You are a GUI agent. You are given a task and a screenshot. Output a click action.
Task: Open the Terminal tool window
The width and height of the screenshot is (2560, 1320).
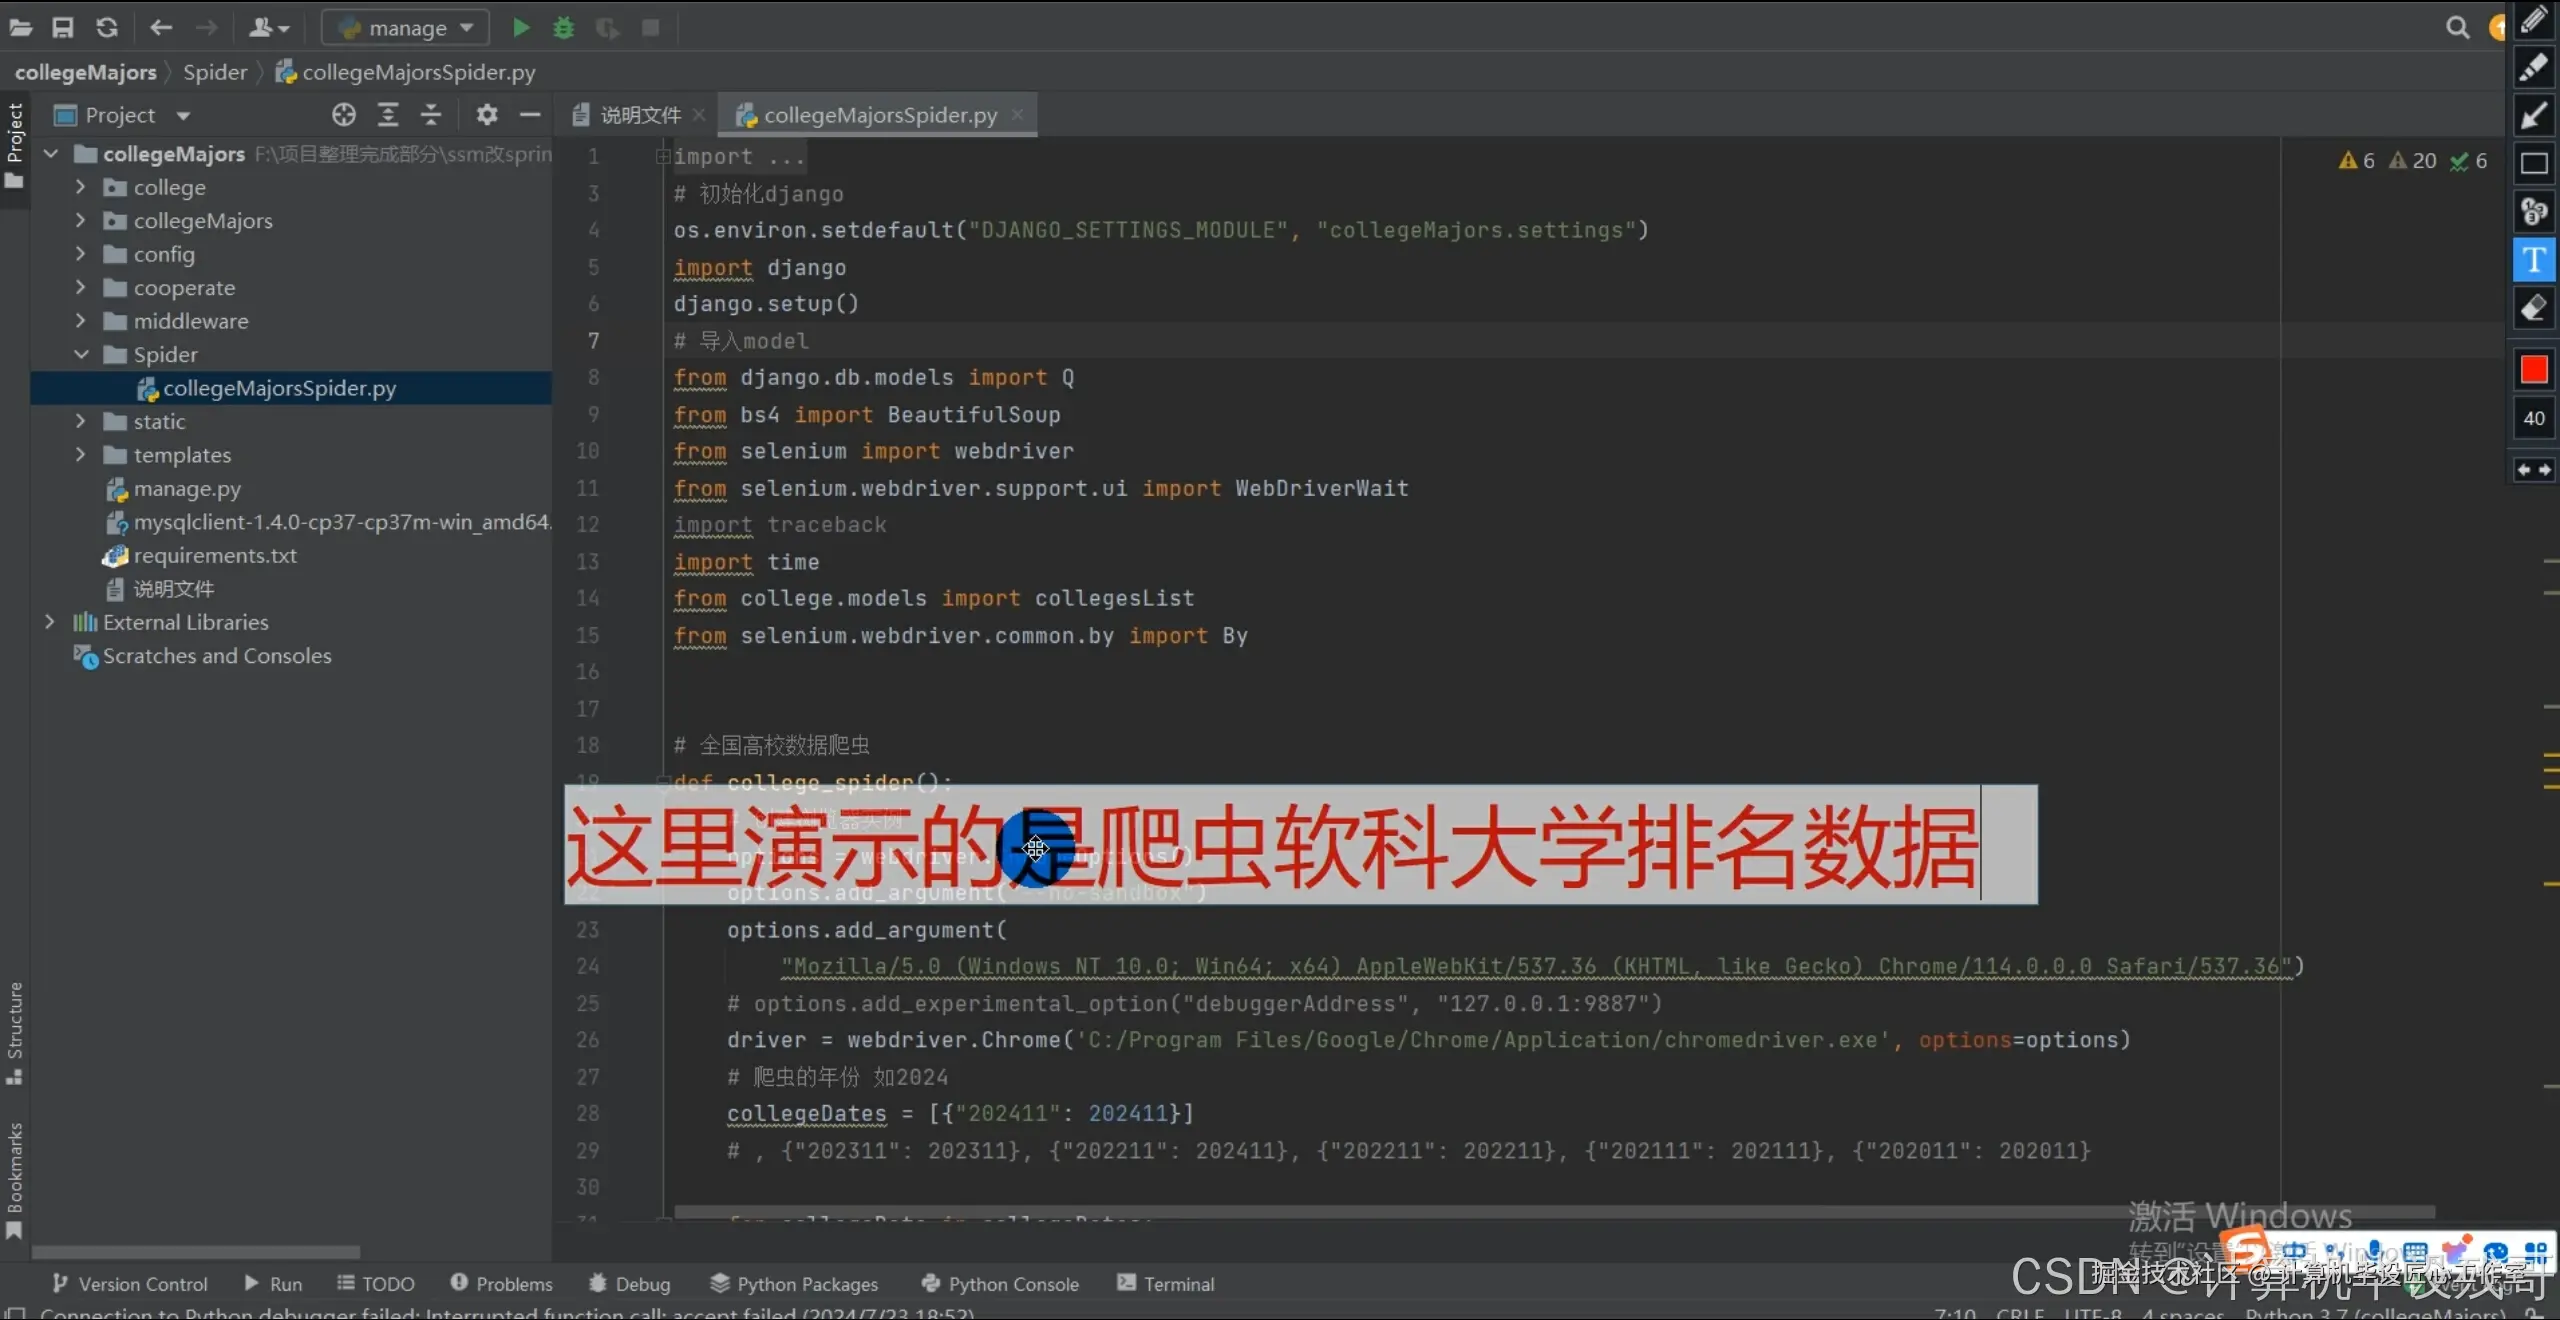(x=1166, y=1284)
